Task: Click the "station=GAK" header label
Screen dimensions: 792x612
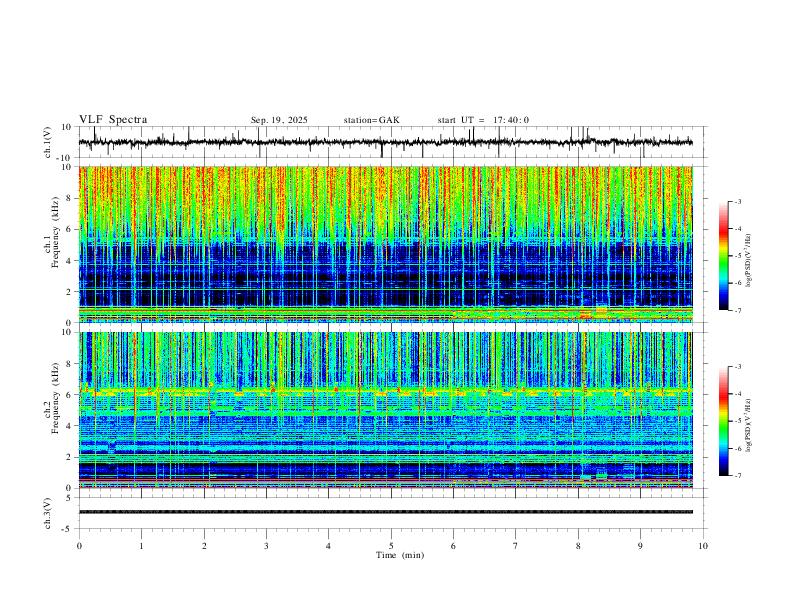Action: (x=371, y=120)
